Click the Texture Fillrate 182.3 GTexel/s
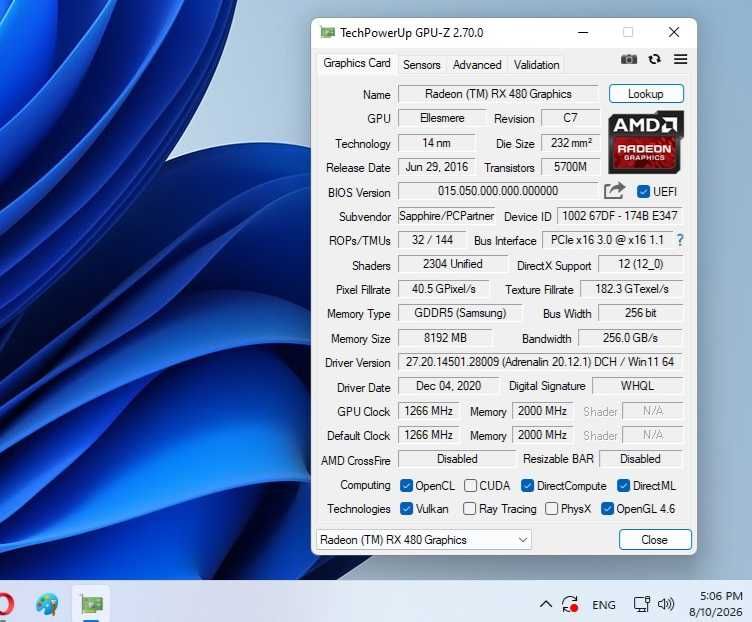 632,289
